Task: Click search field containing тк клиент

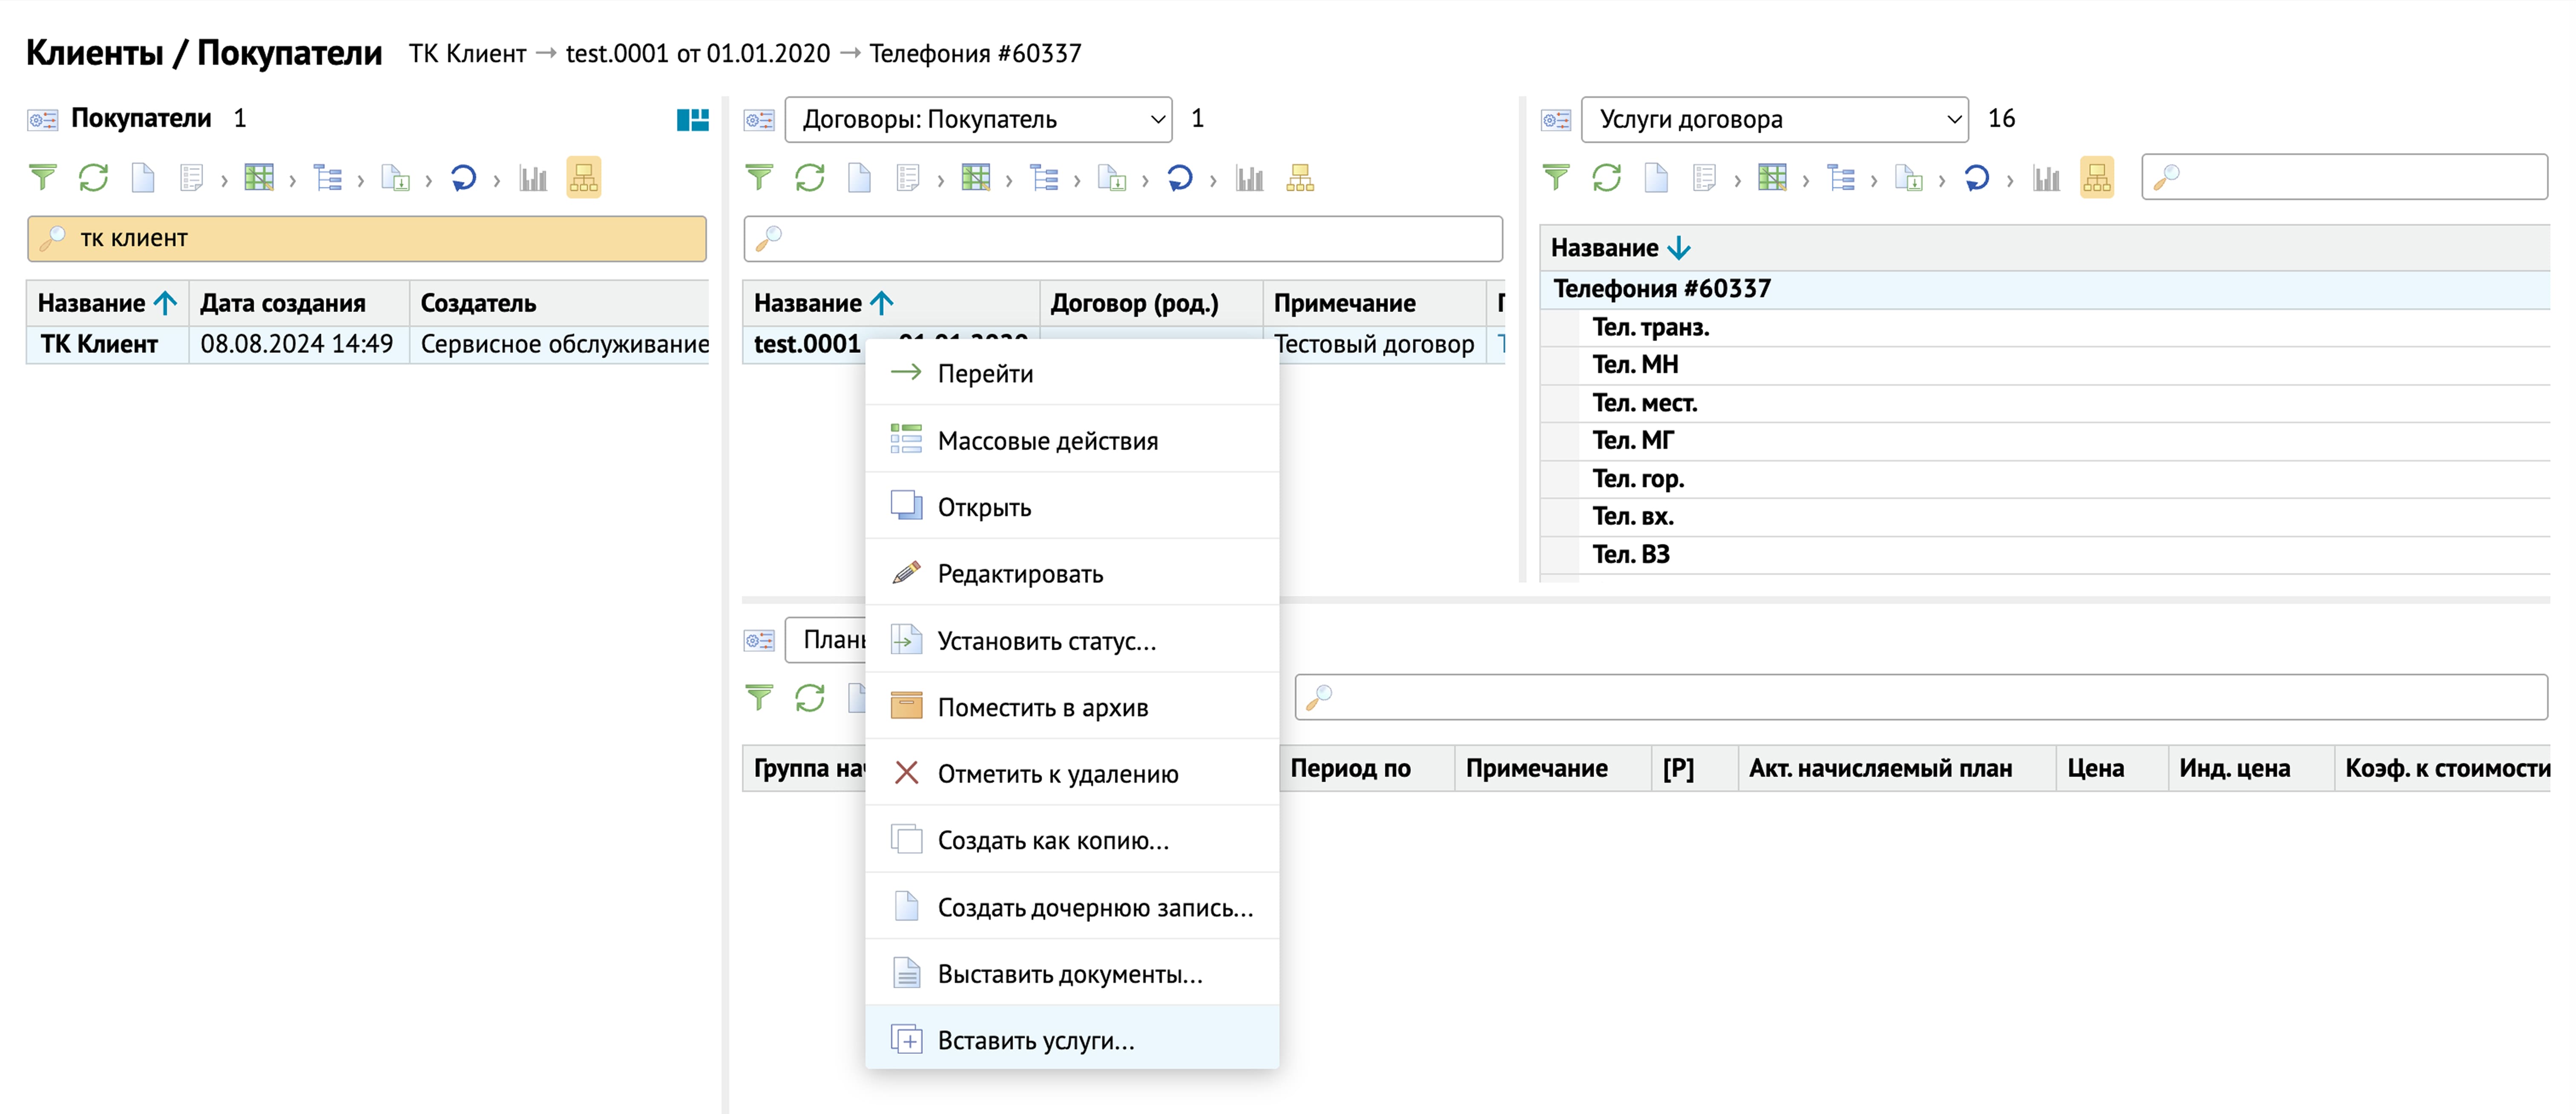Action: point(367,238)
